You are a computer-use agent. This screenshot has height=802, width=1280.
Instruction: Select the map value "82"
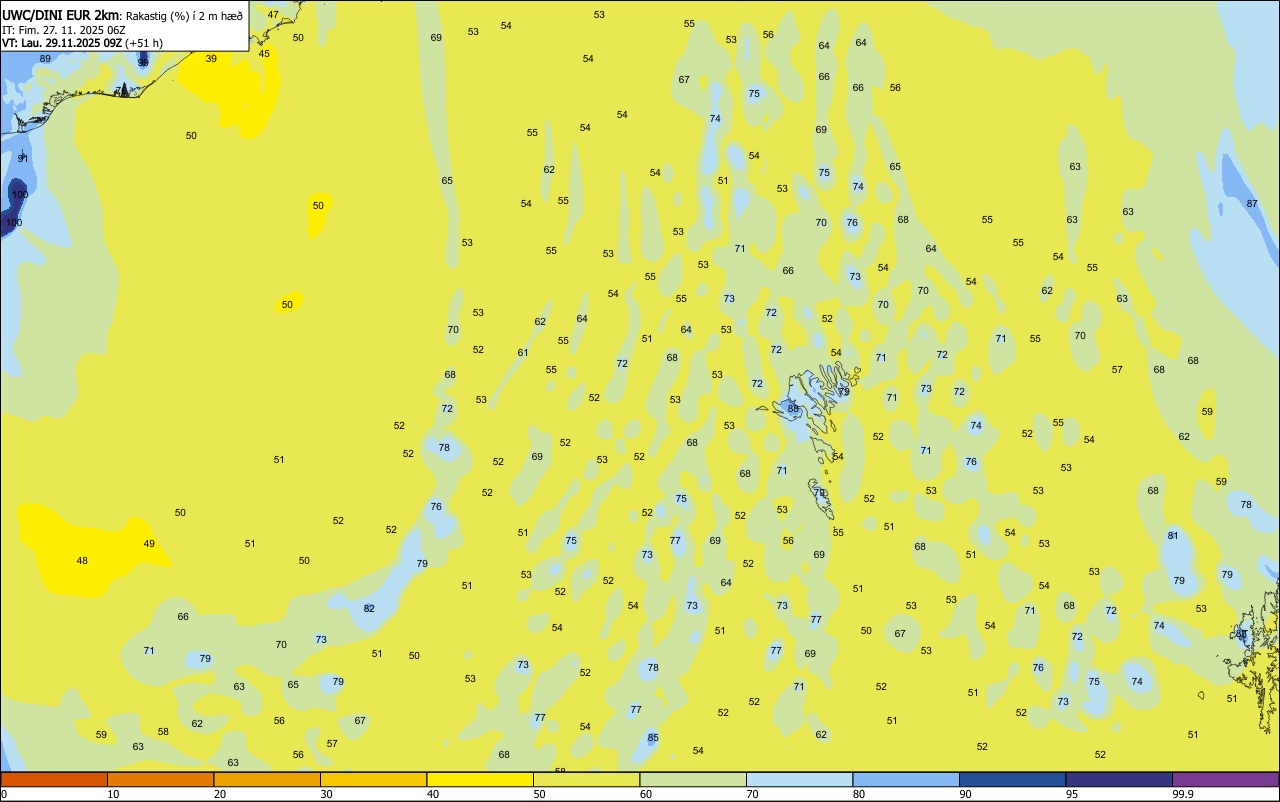[369, 609]
